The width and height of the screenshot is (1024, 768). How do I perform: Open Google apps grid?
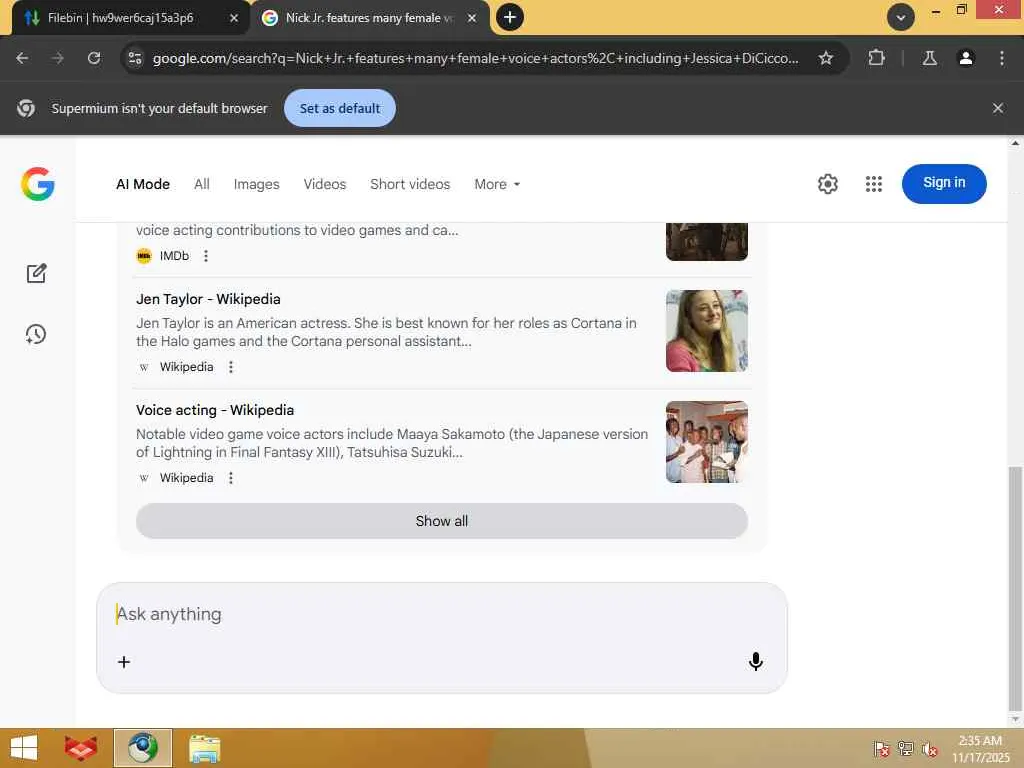click(x=874, y=184)
